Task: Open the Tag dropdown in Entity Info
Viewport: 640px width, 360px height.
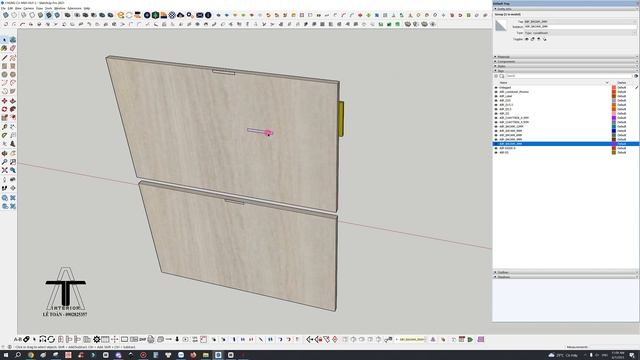Action: coord(580,21)
